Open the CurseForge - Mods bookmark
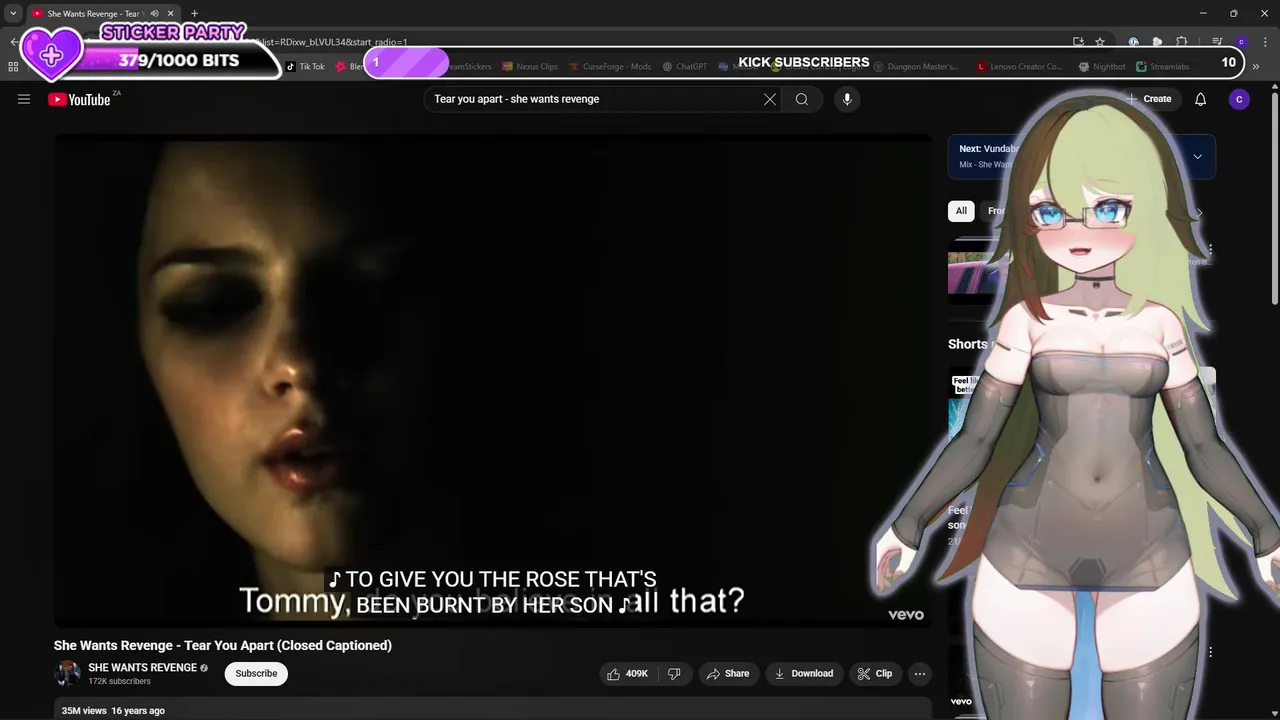 (610, 67)
